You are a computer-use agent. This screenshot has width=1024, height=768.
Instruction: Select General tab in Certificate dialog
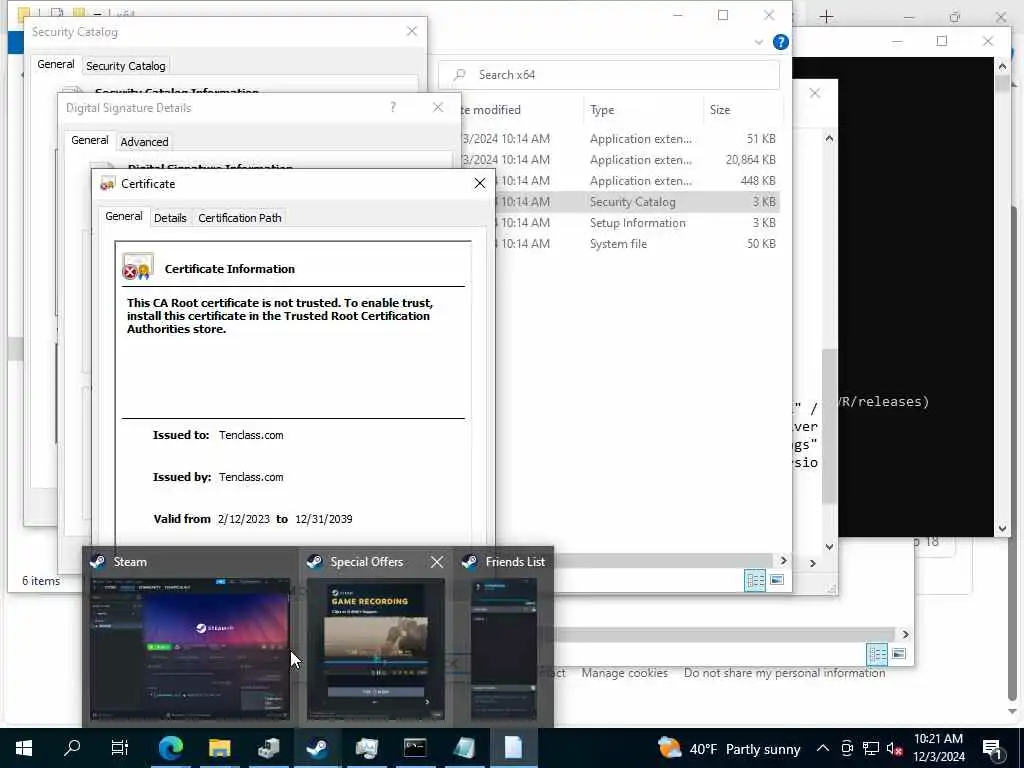pyautogui.click(x=123, y=216)
